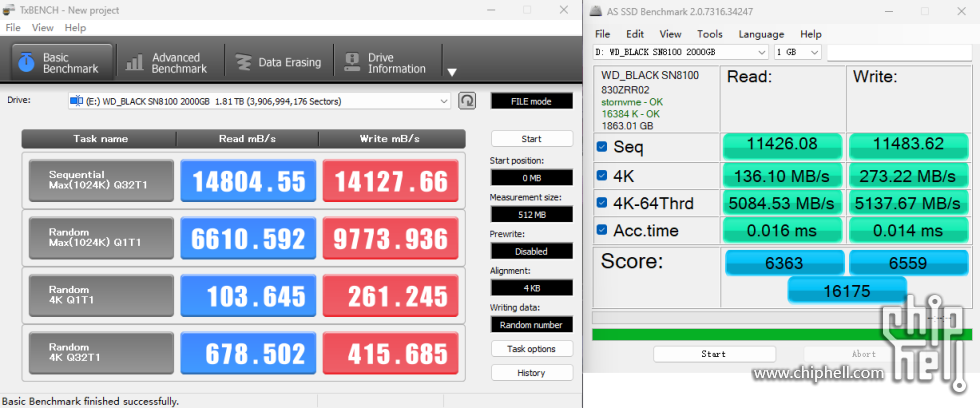Click the Alignment 4 KB field

(531, 288)
